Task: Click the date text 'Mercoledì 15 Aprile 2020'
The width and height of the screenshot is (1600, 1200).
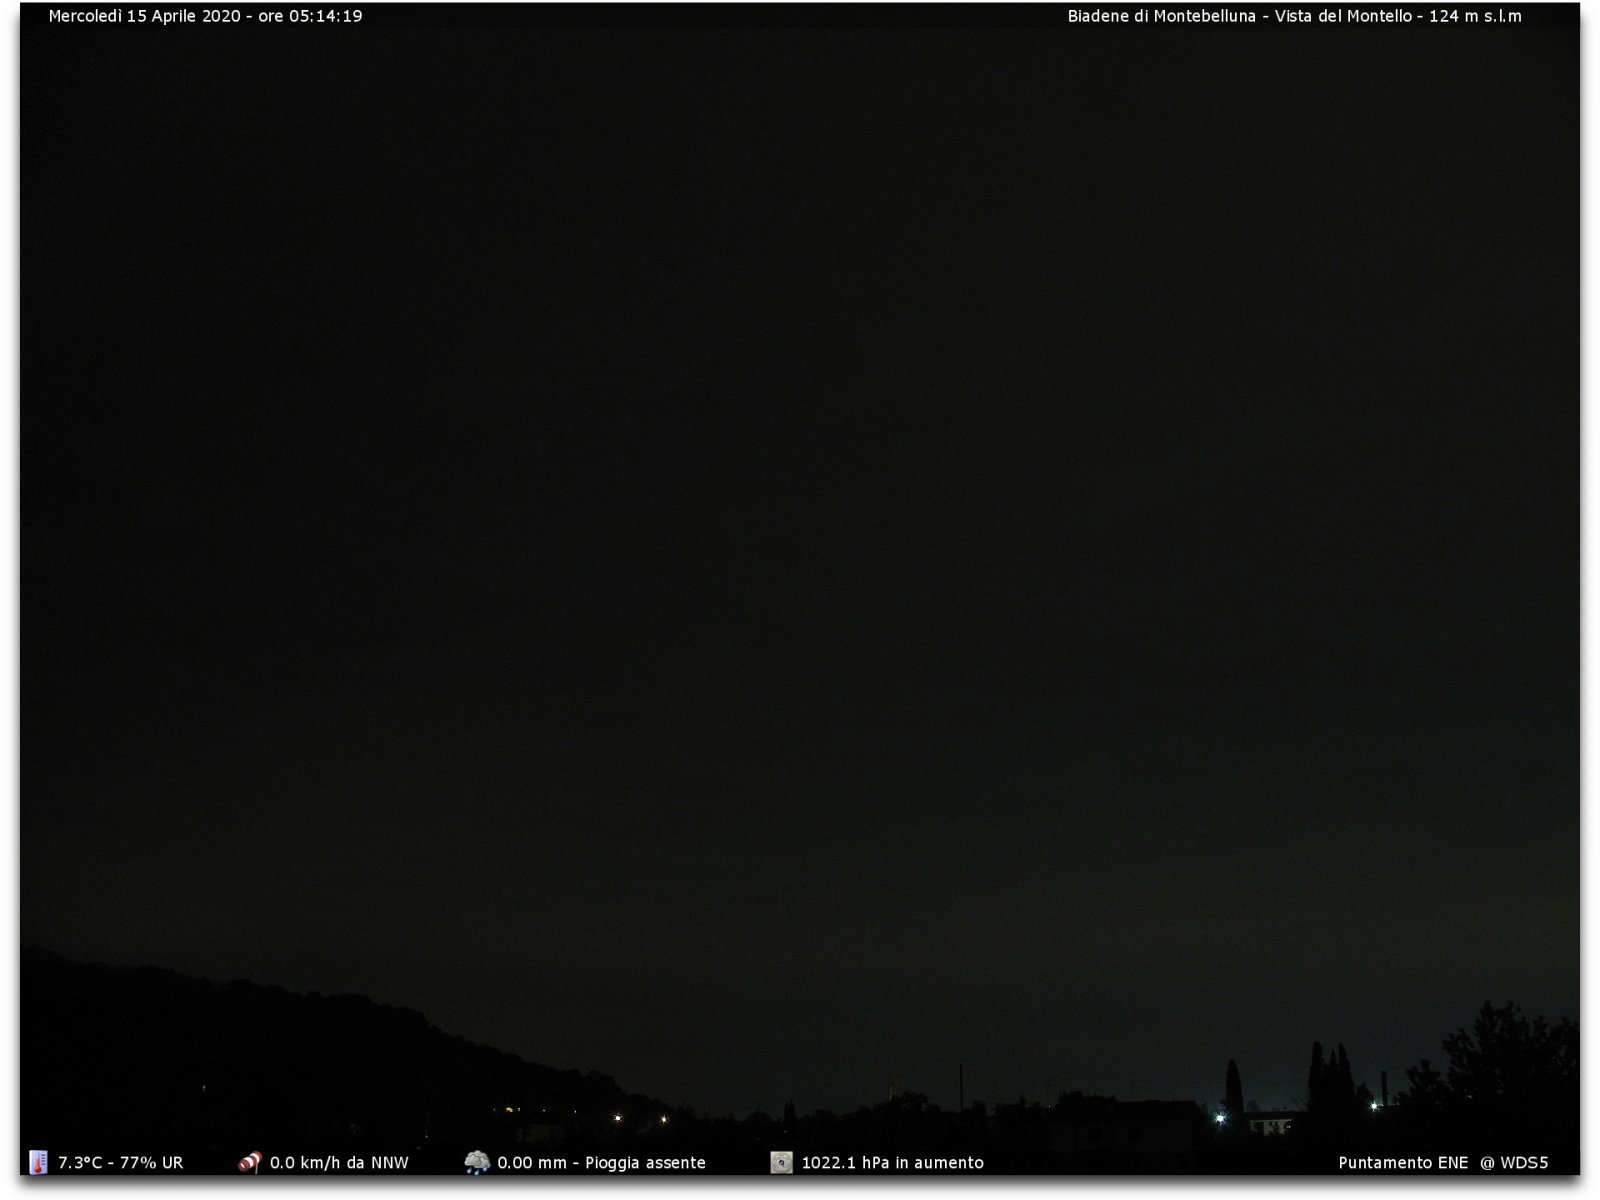Action: (x=144, y=16)
